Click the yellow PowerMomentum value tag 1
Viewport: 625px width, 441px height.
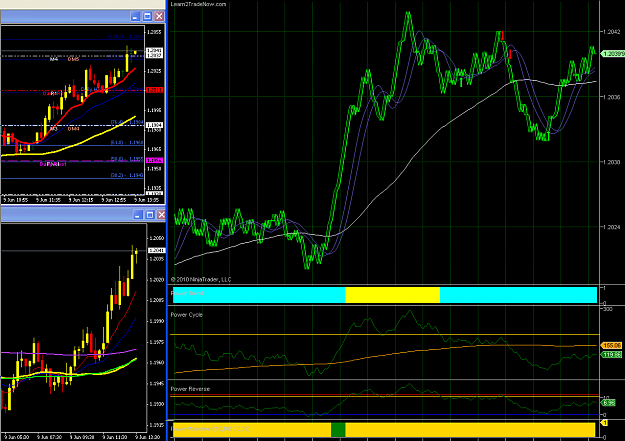point(605,423)
